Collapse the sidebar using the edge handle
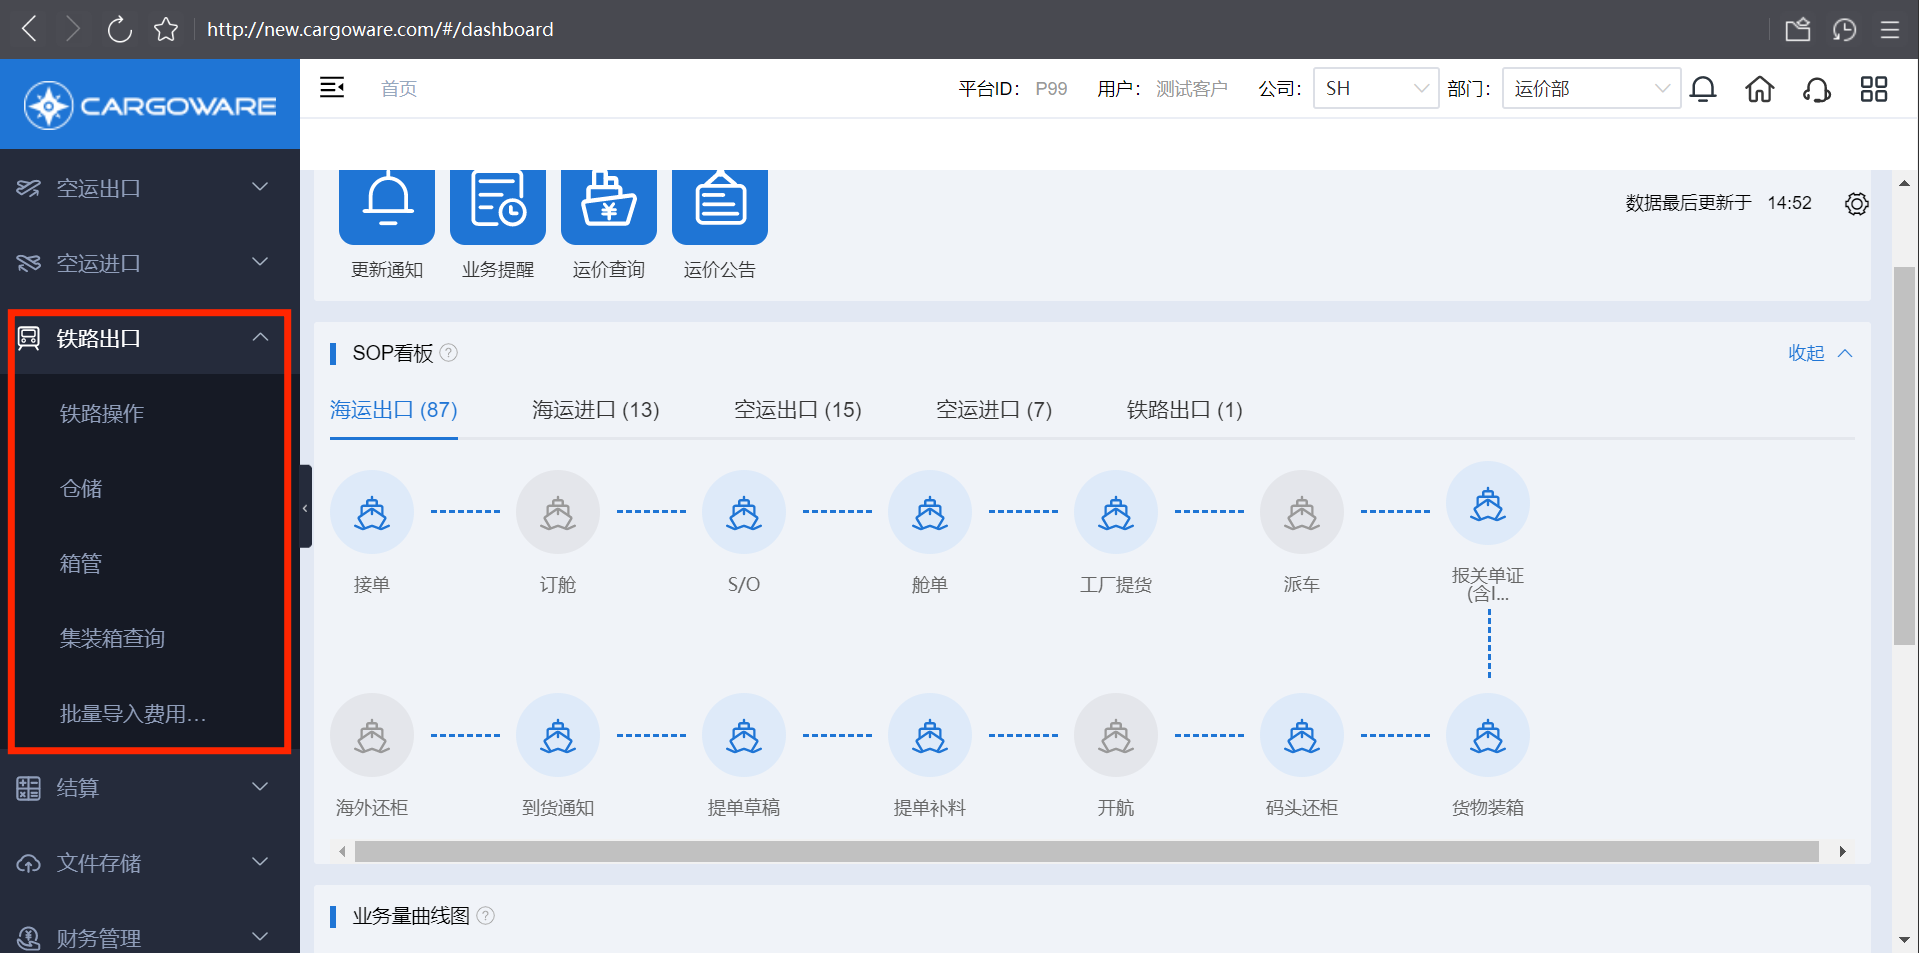This screenshot has height=953, width=1919. [305, 507]
